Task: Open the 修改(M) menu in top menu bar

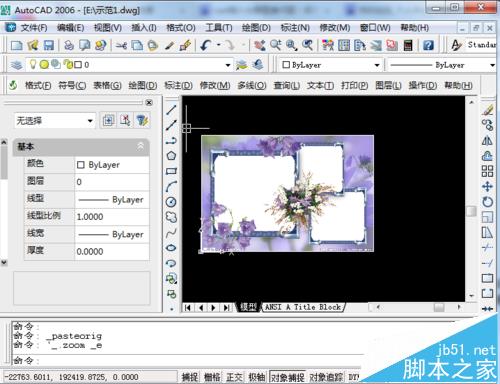Action: click(335, 28)
